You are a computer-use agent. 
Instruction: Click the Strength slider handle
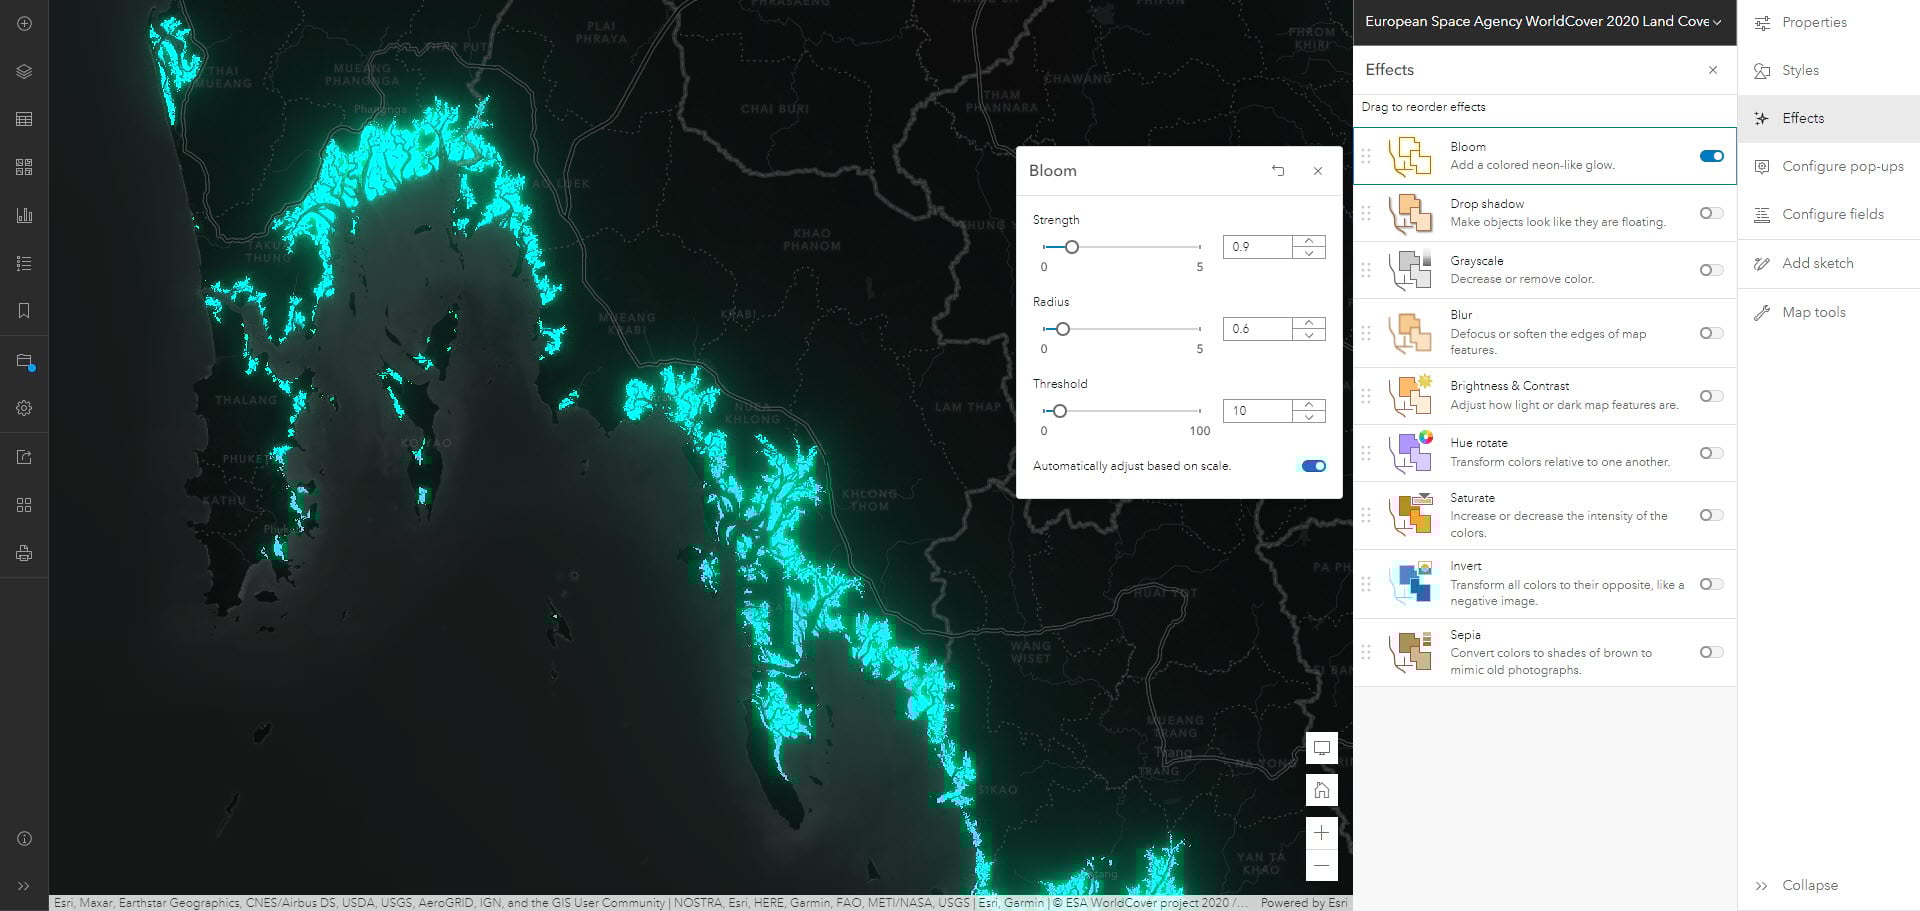(x=1071, y=247)
